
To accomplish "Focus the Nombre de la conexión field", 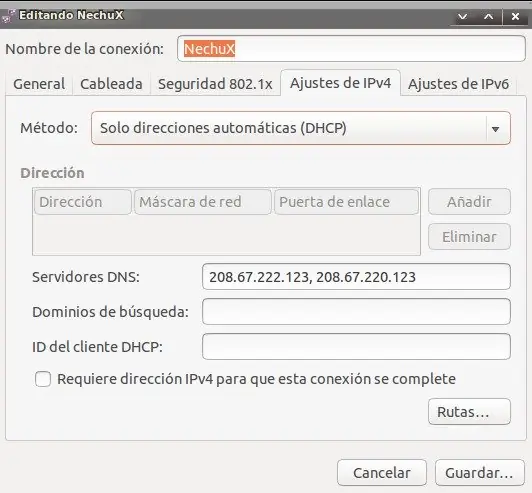I will (351, 49).
